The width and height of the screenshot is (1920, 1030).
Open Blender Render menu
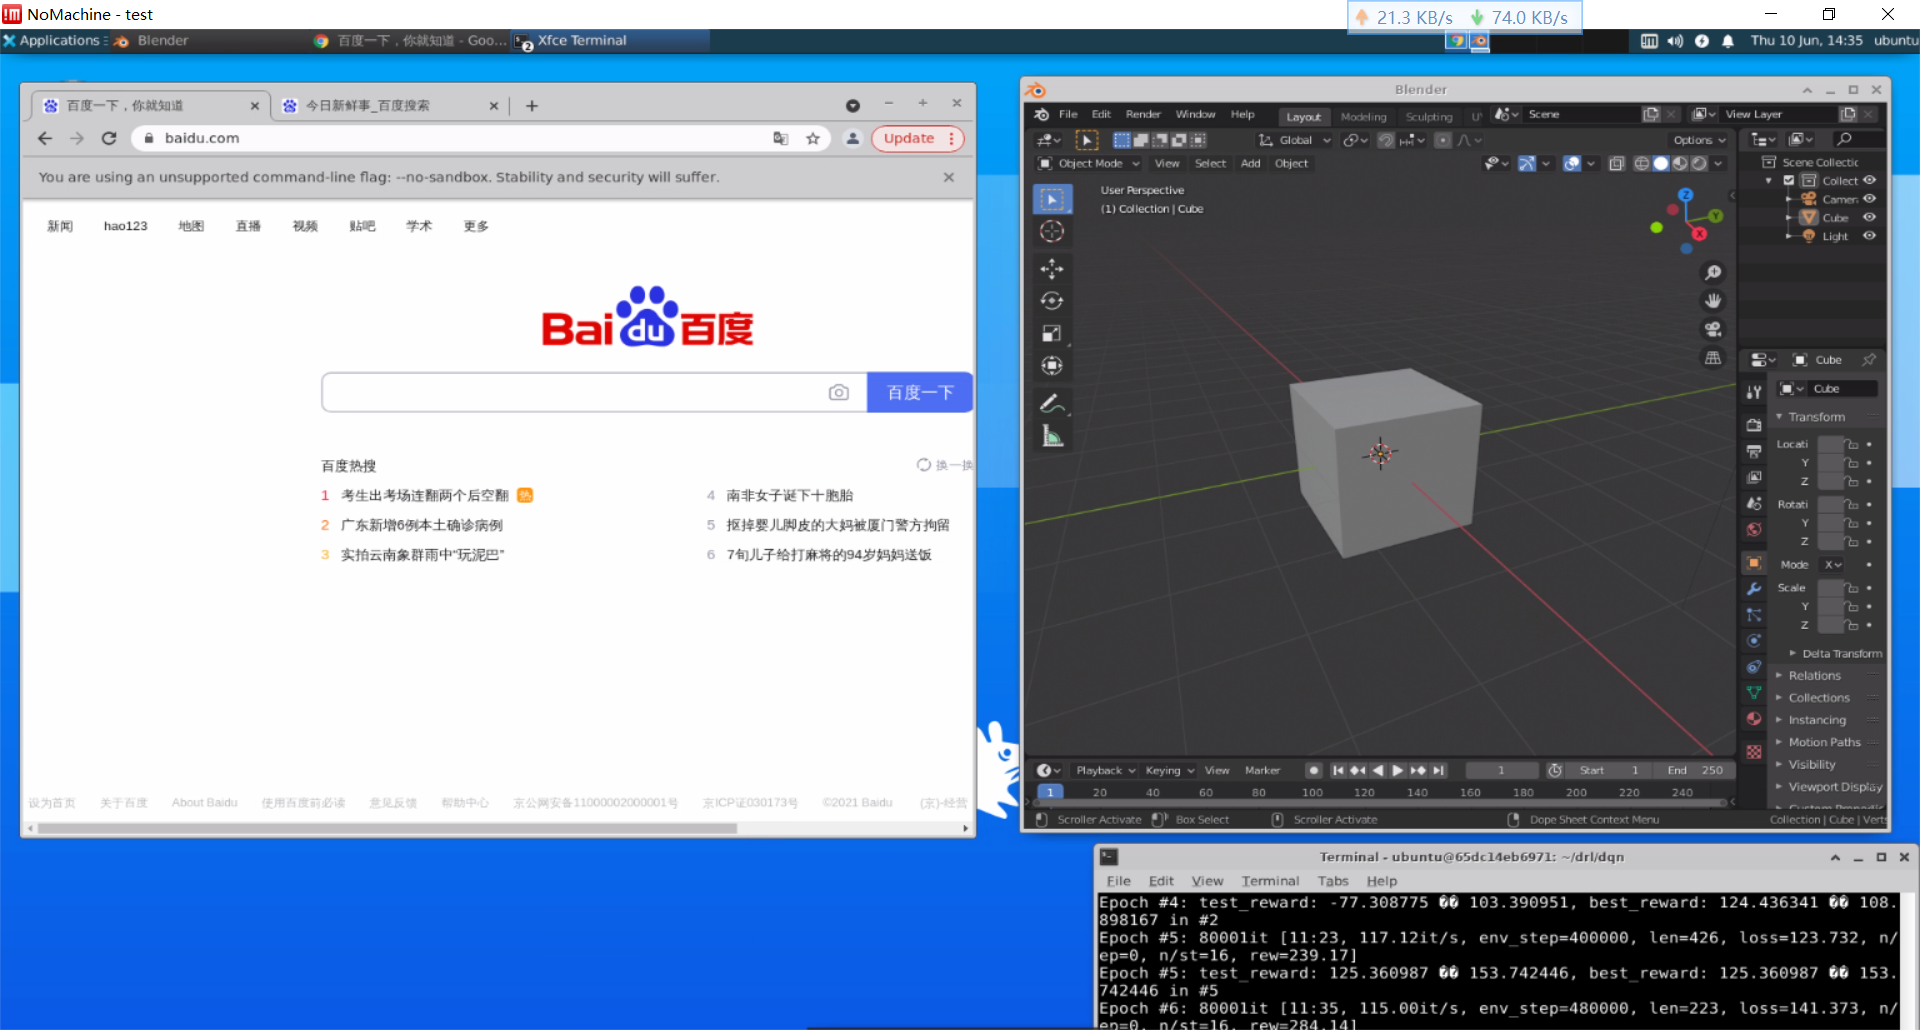point(1143,115)
